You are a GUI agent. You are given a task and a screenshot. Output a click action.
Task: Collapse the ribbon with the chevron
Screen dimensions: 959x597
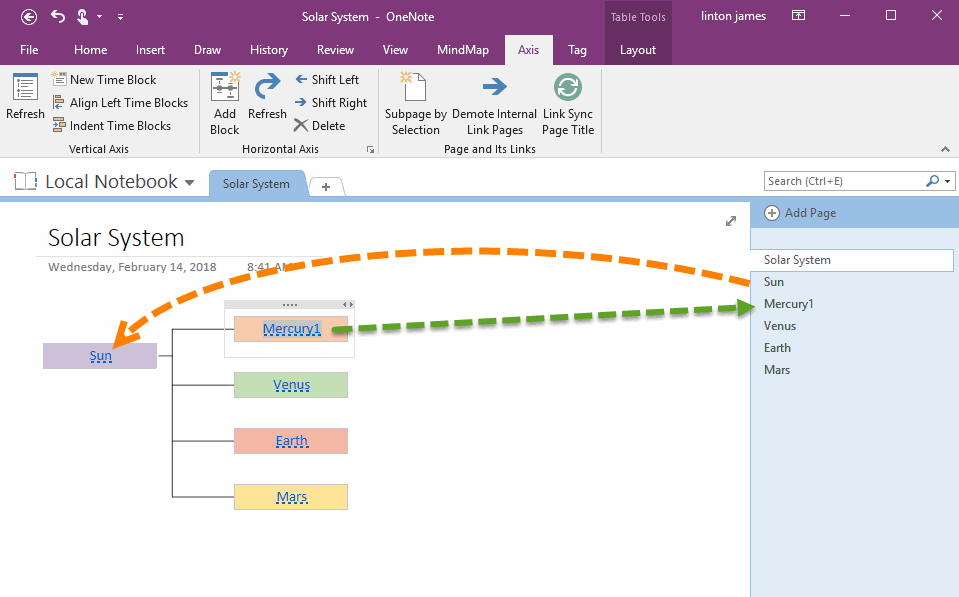click(x=945, y=149)
